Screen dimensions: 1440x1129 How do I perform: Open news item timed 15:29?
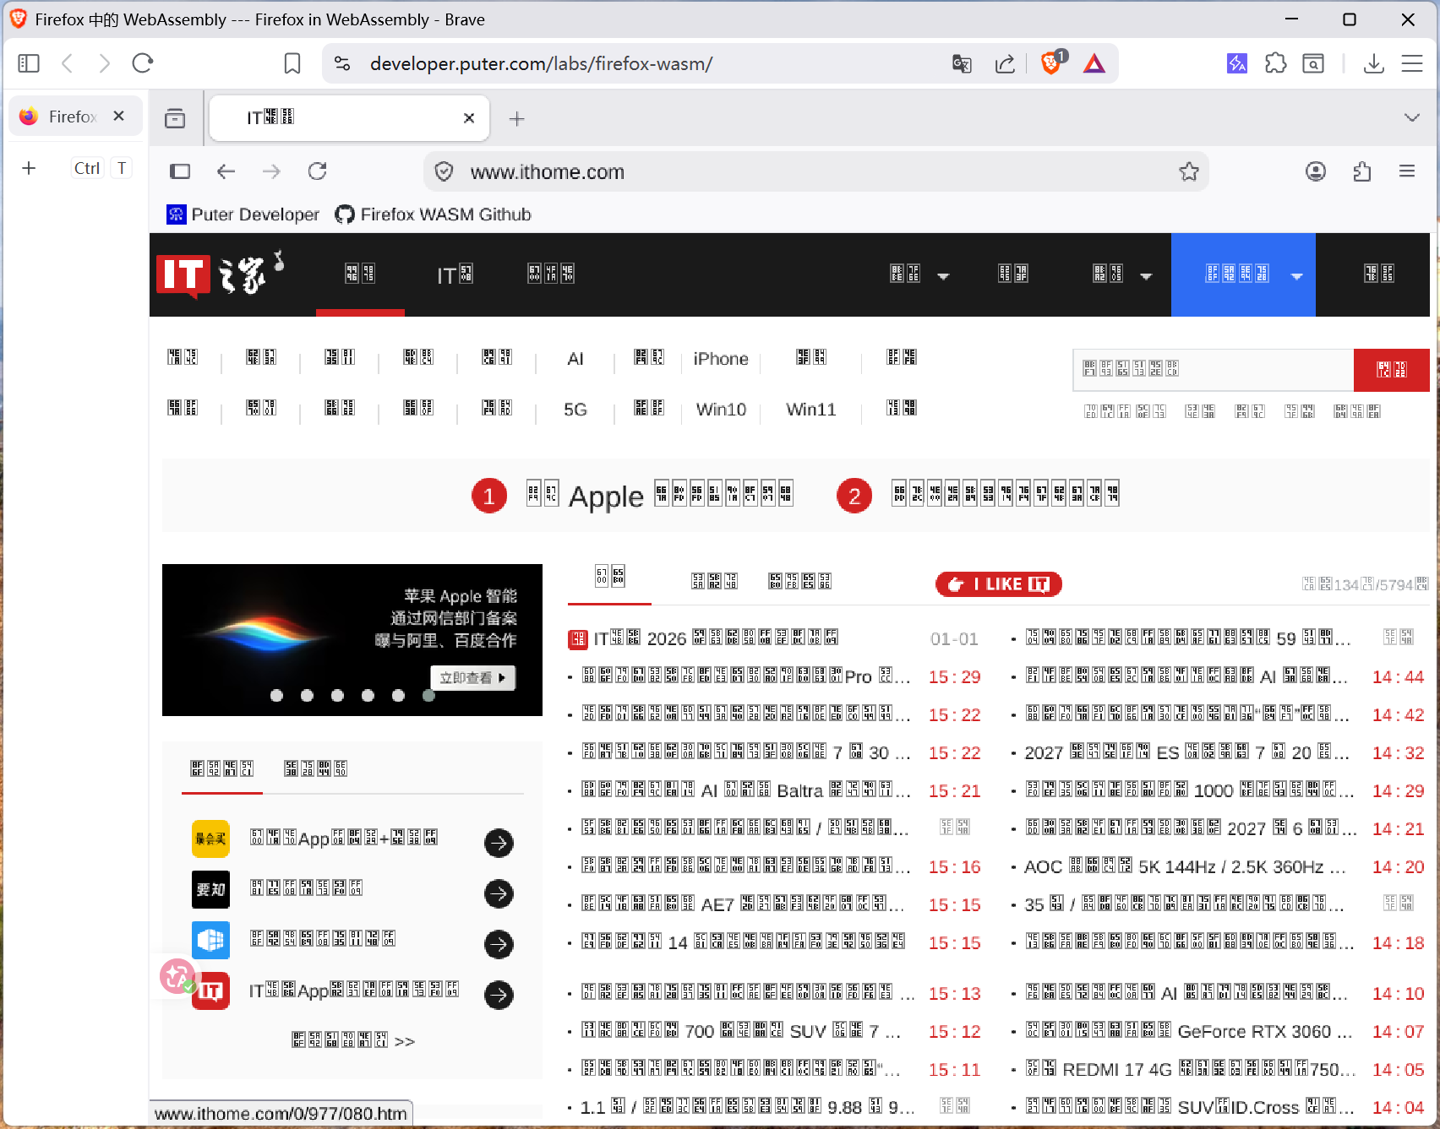click(x=746, y=677)
